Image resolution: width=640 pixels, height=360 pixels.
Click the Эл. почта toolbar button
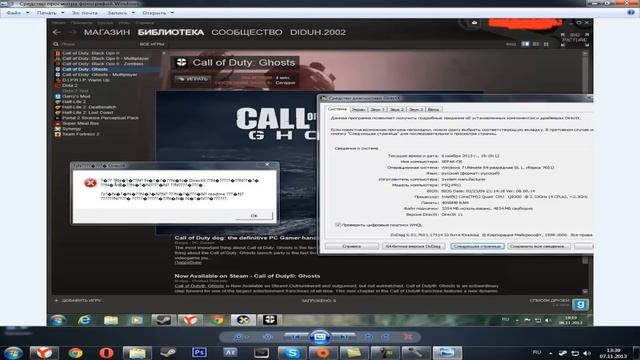84,13
